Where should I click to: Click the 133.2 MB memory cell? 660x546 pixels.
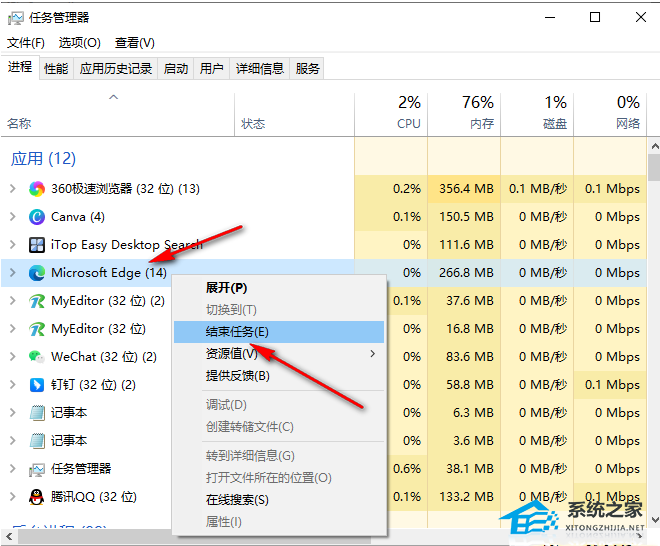(x=466, y=497)
